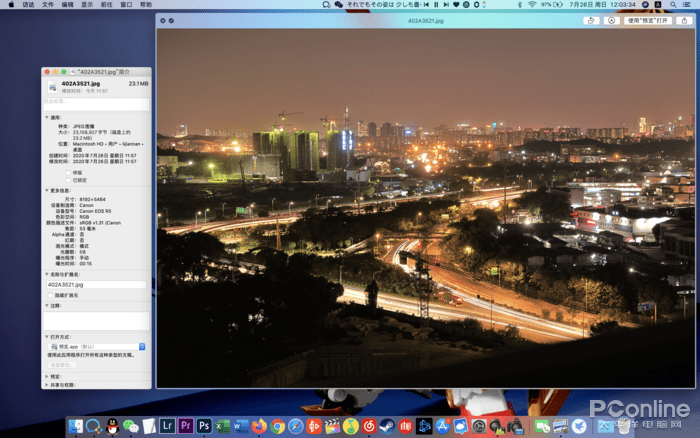Open Photoshop from the Dock
This screenshot has height=438, width=700.
click(x=204, y=426)
